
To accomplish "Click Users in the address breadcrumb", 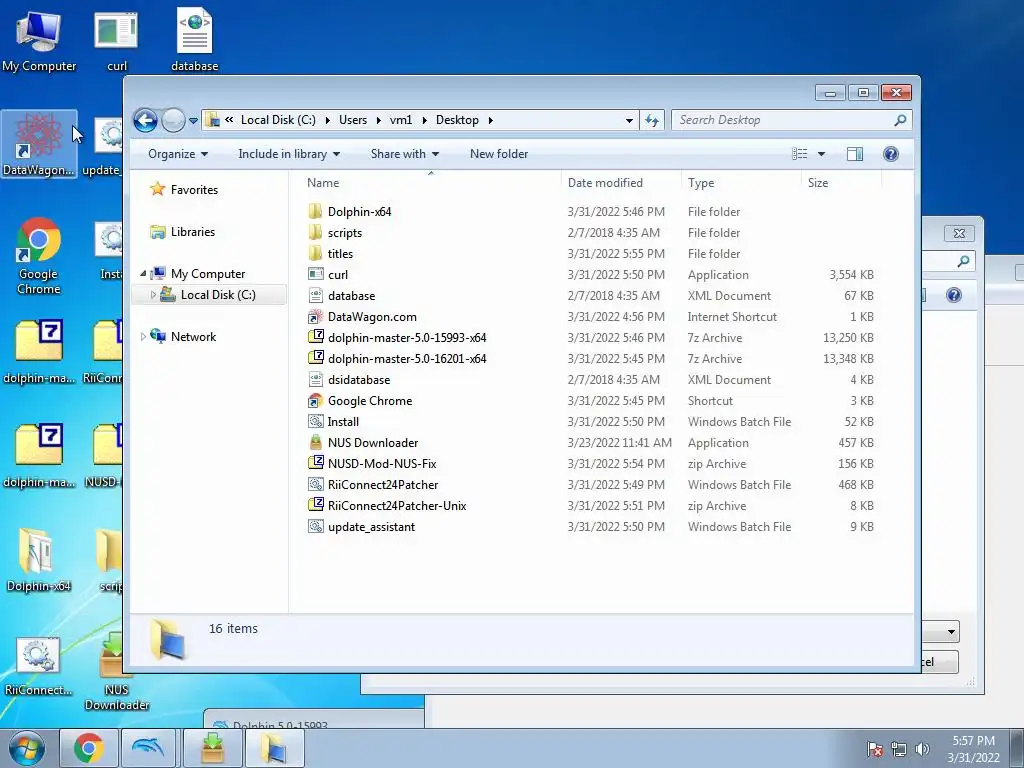I will [x=353, y=120].
